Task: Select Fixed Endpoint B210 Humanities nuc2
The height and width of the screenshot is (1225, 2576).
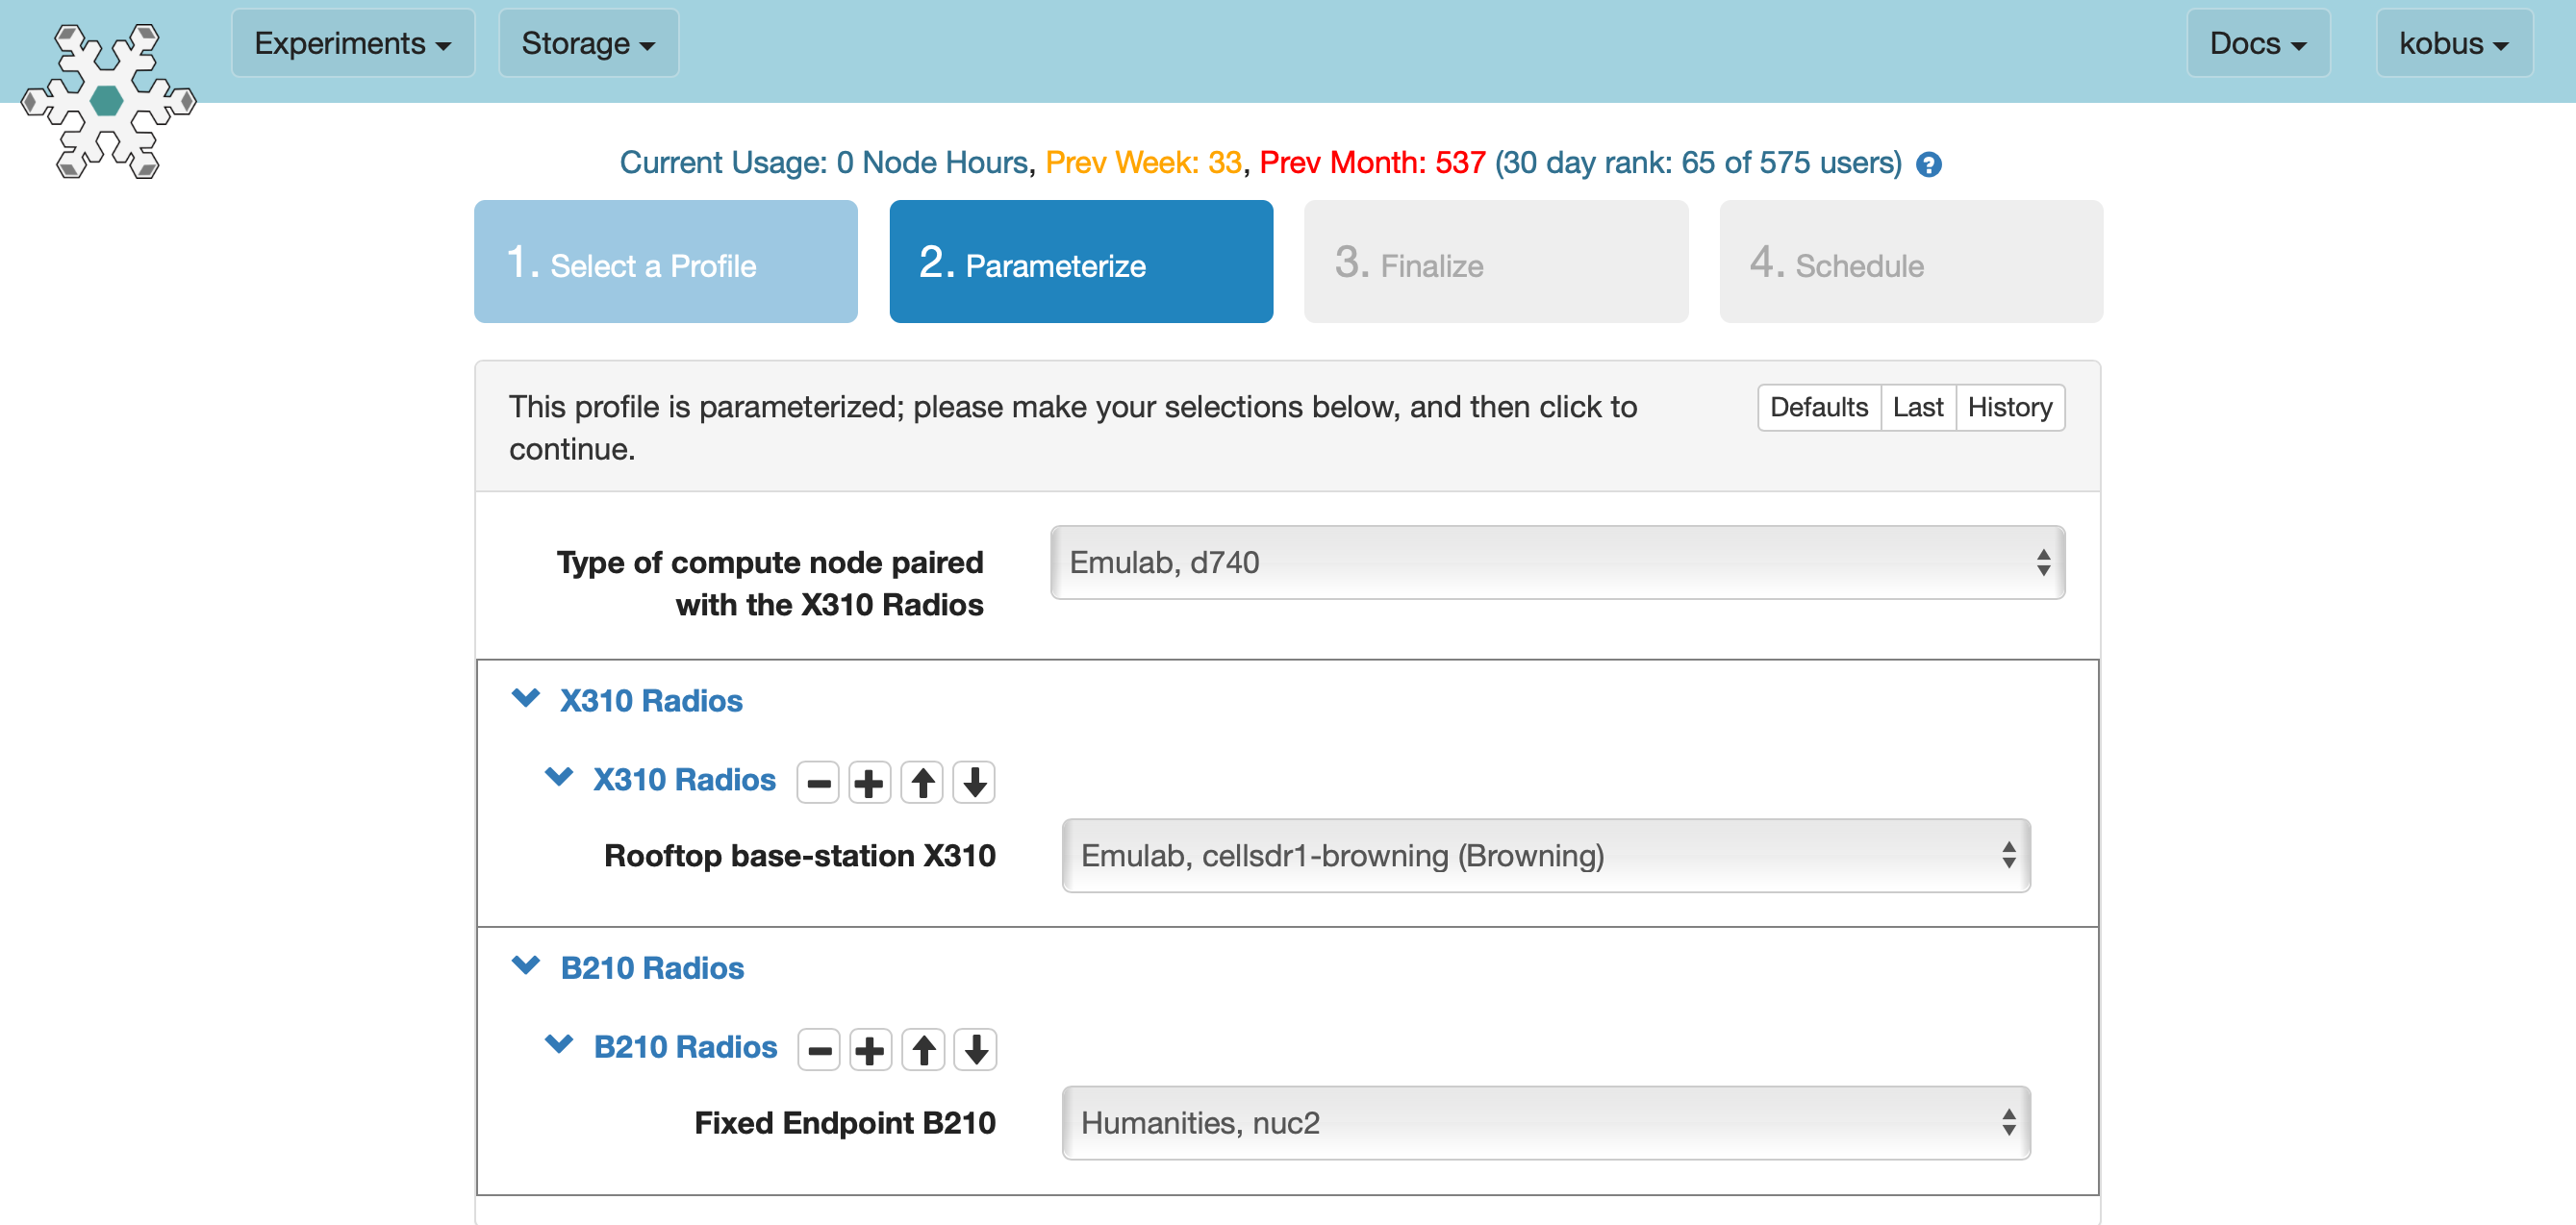Action: (1546, 1123)
